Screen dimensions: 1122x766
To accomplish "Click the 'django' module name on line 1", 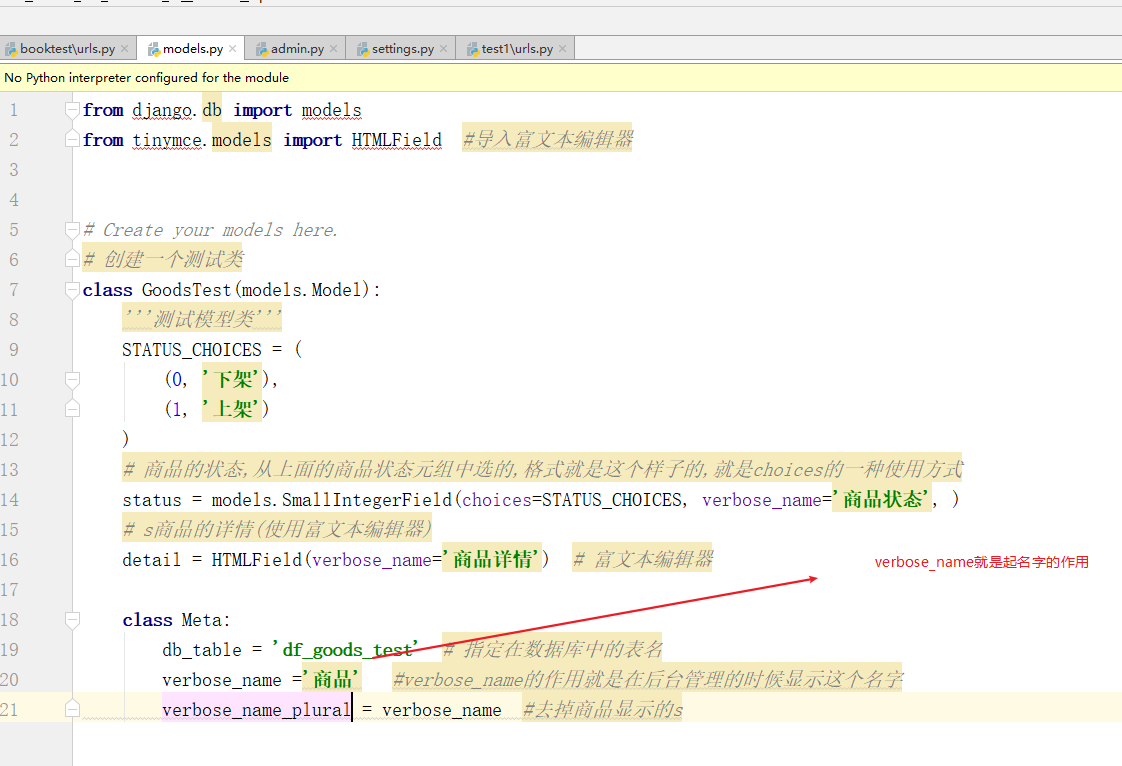I will point(162,110).
